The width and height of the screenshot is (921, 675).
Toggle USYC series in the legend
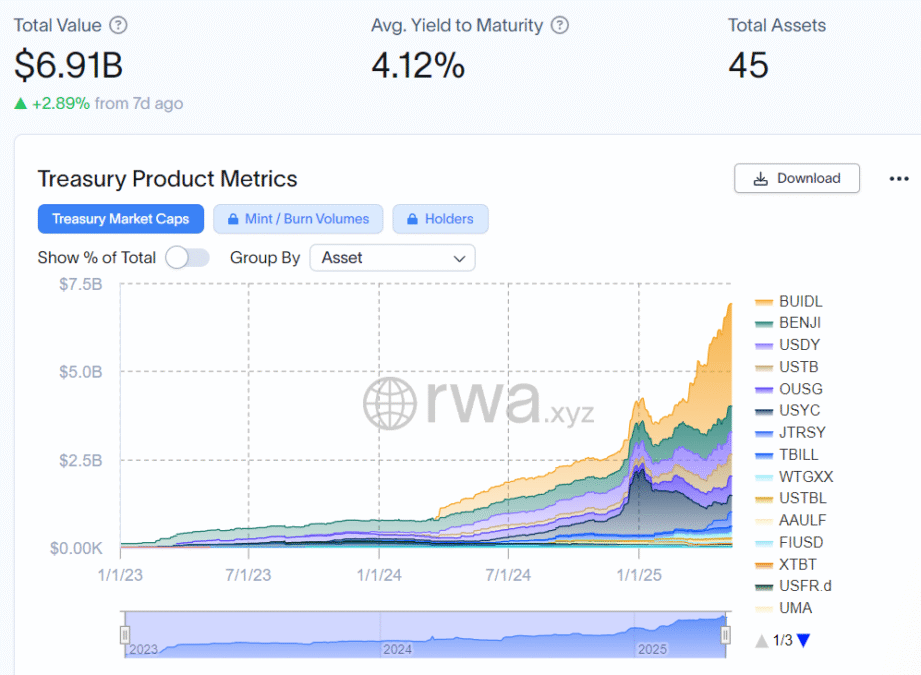[788, 410]
